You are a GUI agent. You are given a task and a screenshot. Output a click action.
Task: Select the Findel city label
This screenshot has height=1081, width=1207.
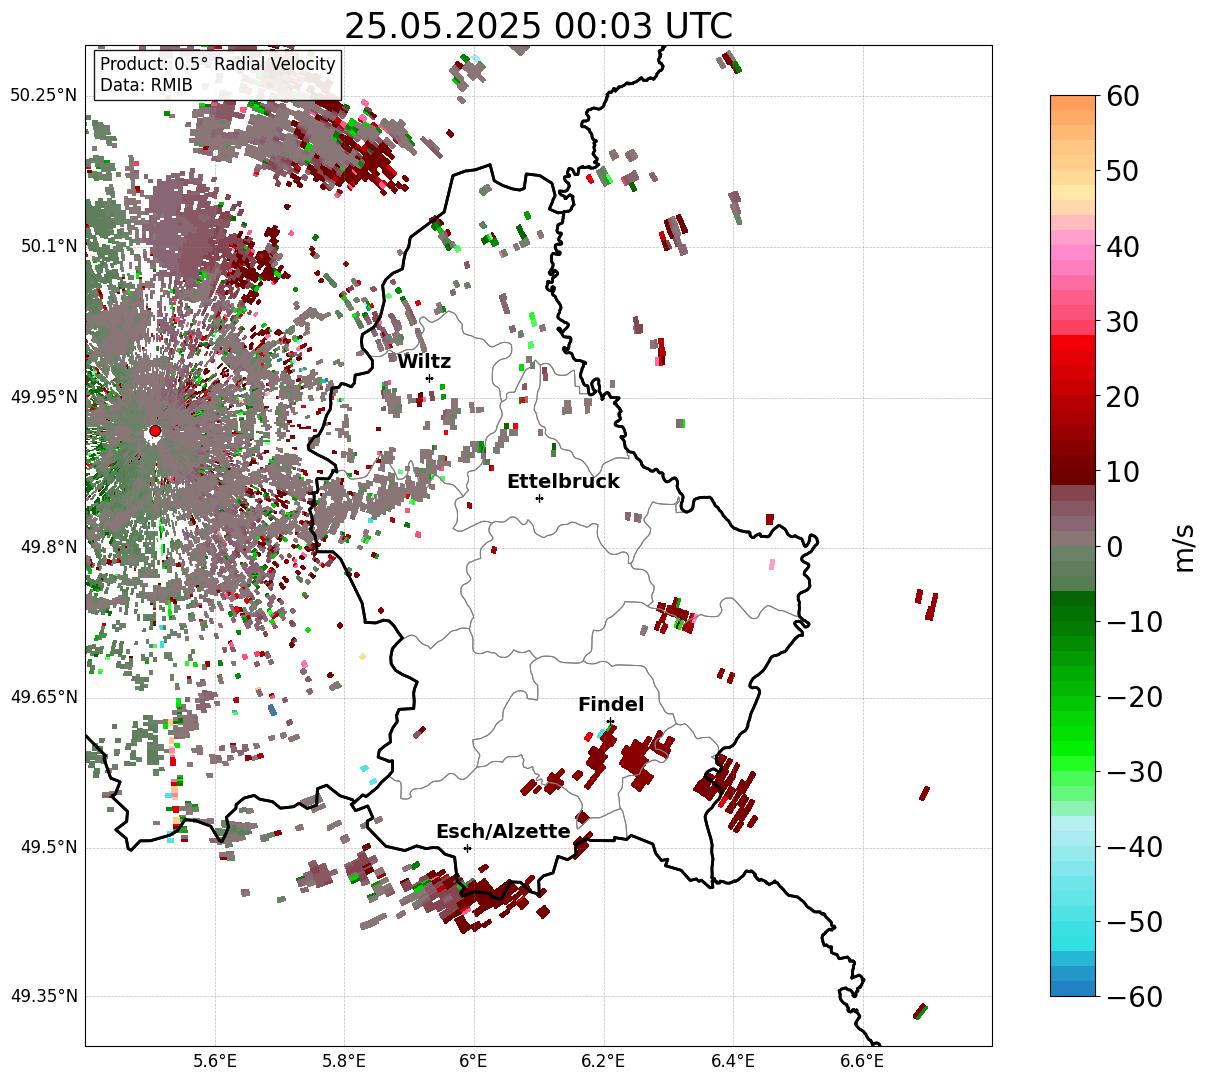(611, 705)
